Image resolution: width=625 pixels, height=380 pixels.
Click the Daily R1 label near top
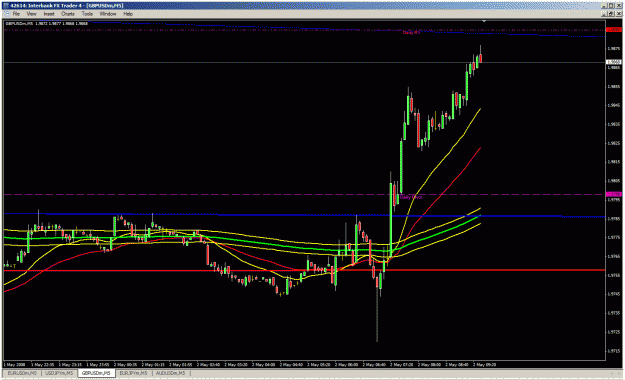[x=411, y=33]
